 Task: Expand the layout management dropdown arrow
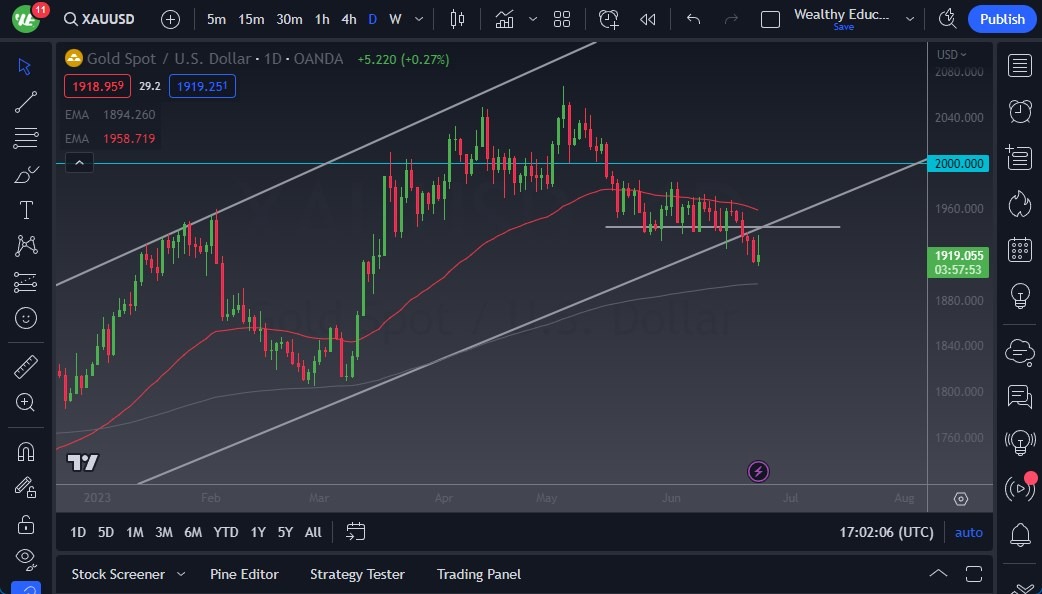click(x=910, y=19)
